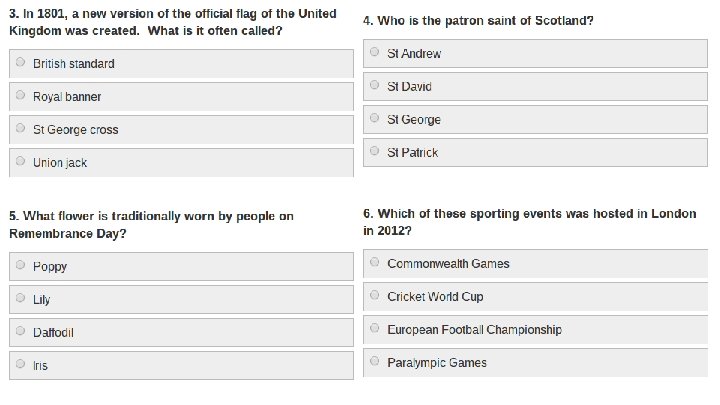Pick St George as patron saint
The image size is (720, 405).
tap(374, 119)
